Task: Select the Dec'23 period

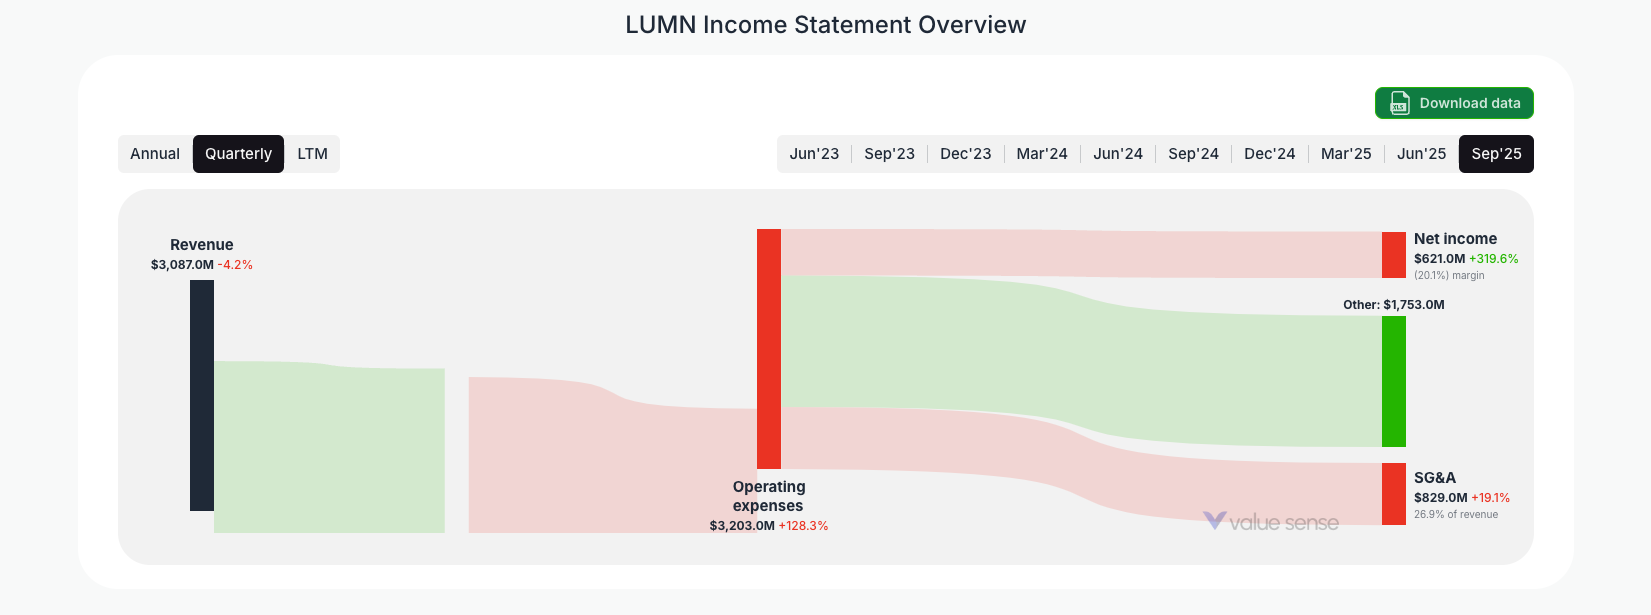Action: point(966,154)
